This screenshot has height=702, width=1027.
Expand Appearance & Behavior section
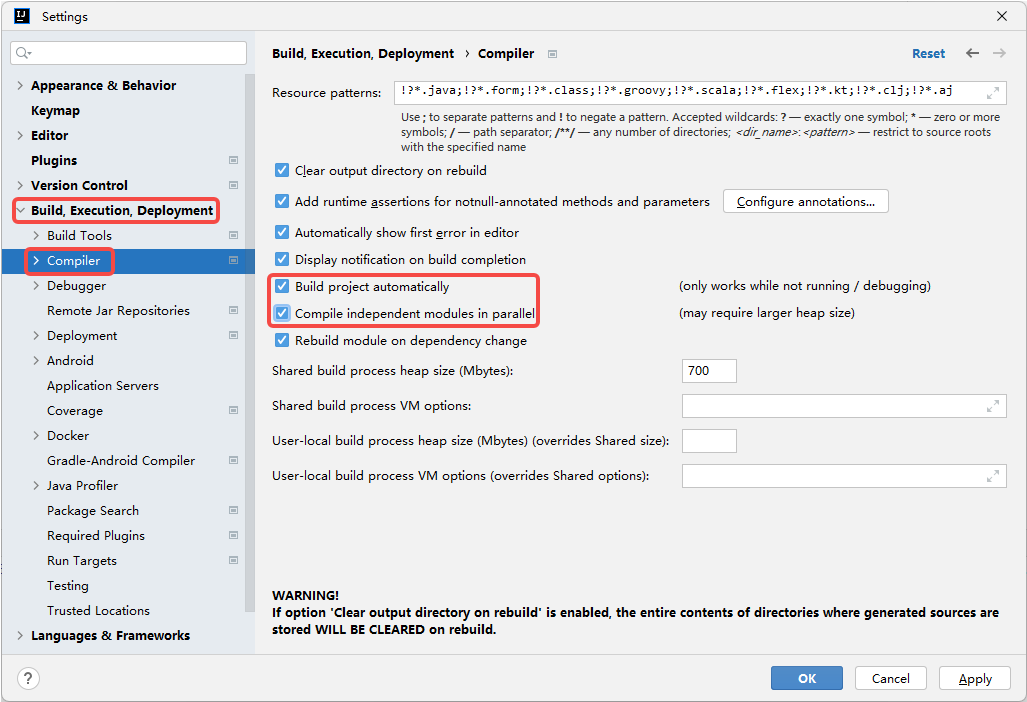(x=20, y=86)
